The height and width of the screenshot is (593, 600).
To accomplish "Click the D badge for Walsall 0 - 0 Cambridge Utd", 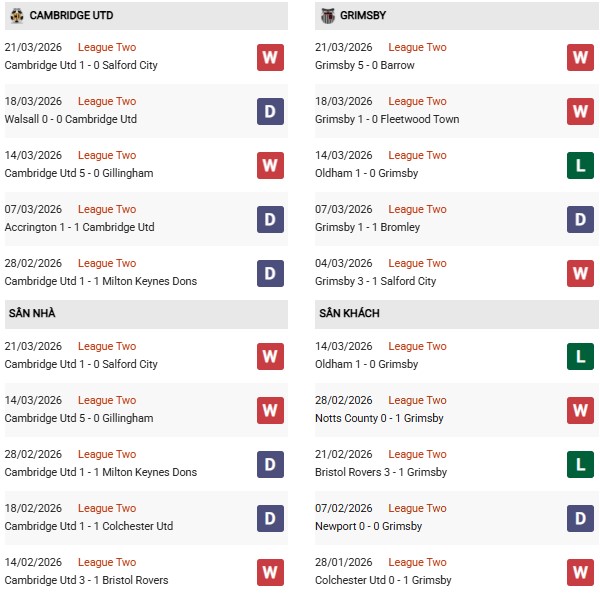I will (270, 111).
